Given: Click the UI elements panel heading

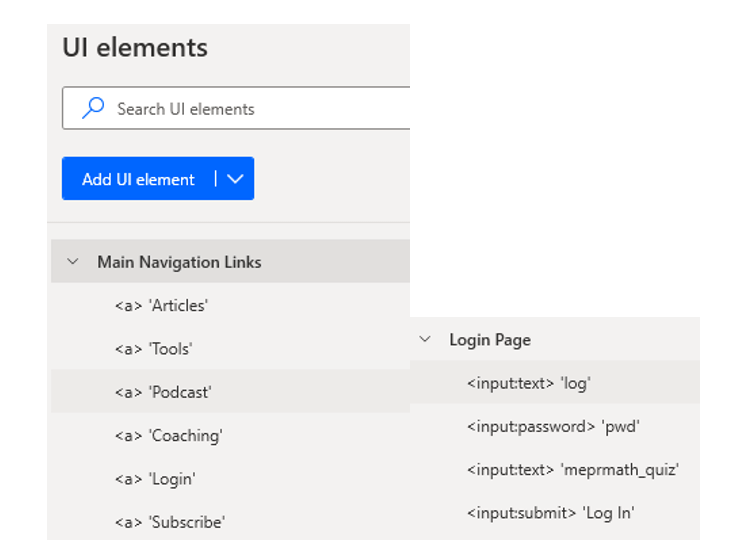Looking at the screenshot, I should [x=135, y=47].
